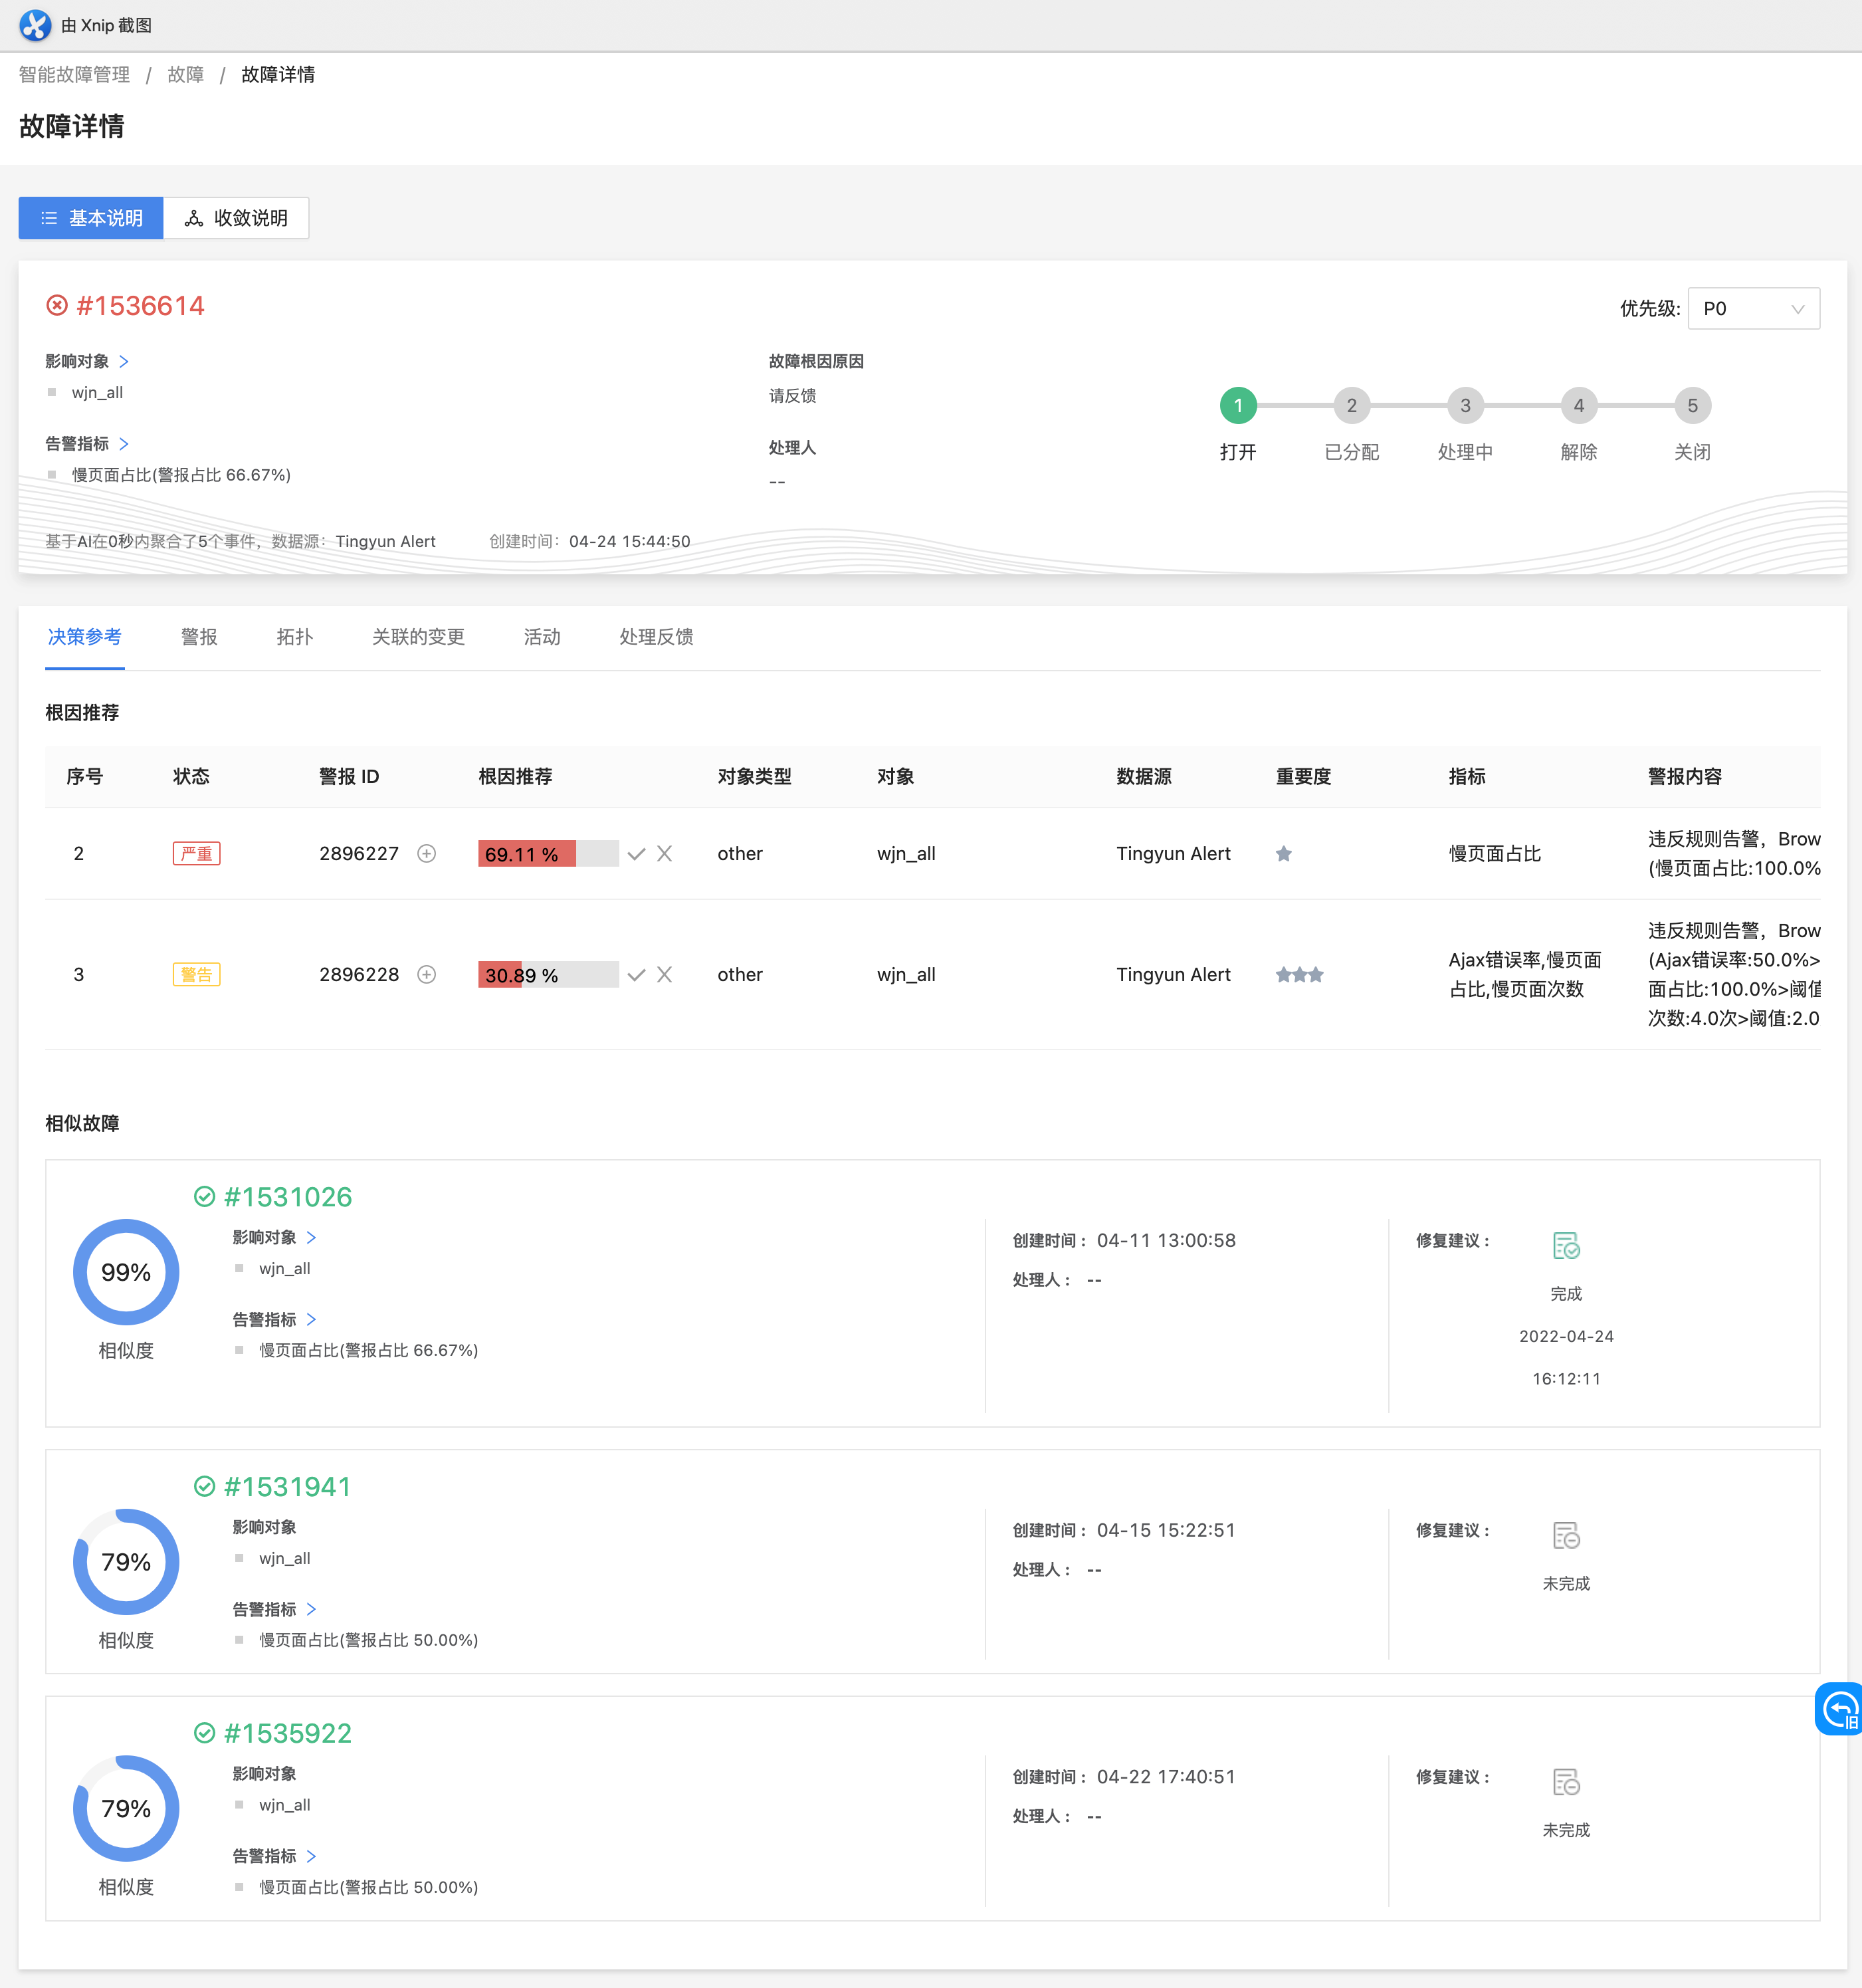Click 慢页面占比 metric in row 2896227
Screen dimensions: 1862x1988
click(1494, 853)
